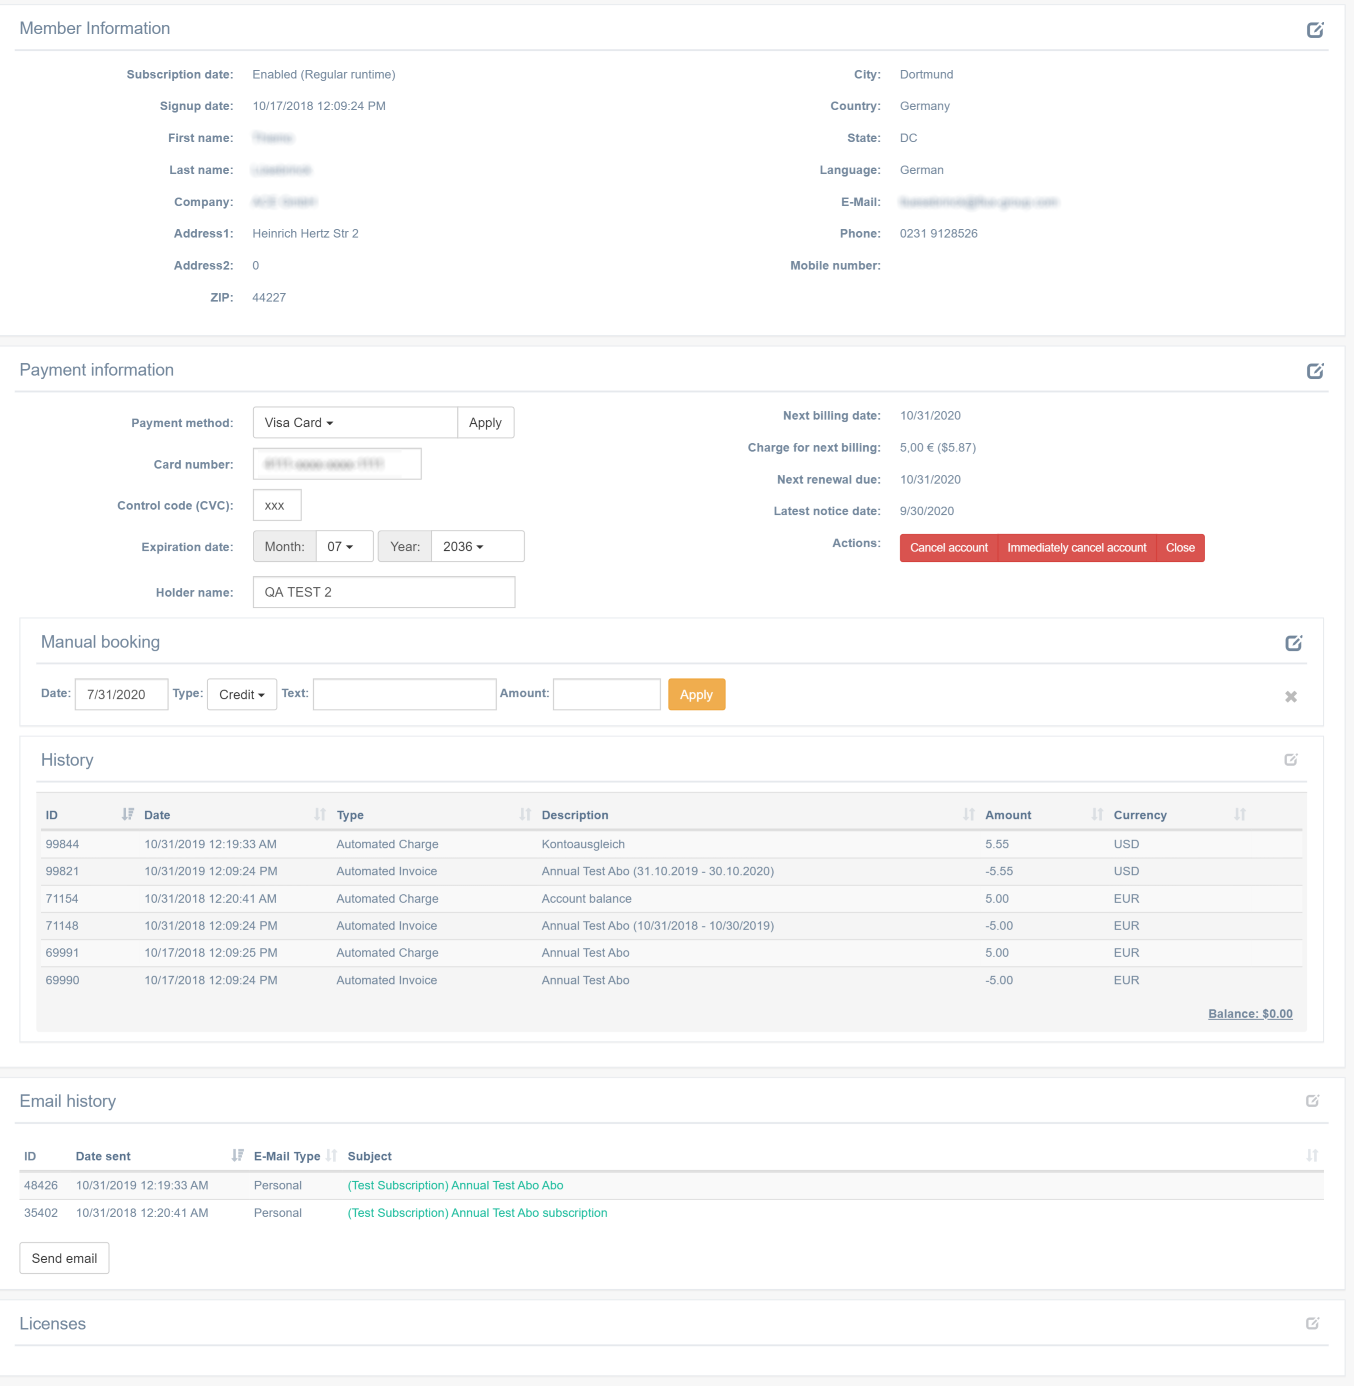Click the red Cancel account button
This screenshot has width=1354, height=1386.
click(948, 548)
